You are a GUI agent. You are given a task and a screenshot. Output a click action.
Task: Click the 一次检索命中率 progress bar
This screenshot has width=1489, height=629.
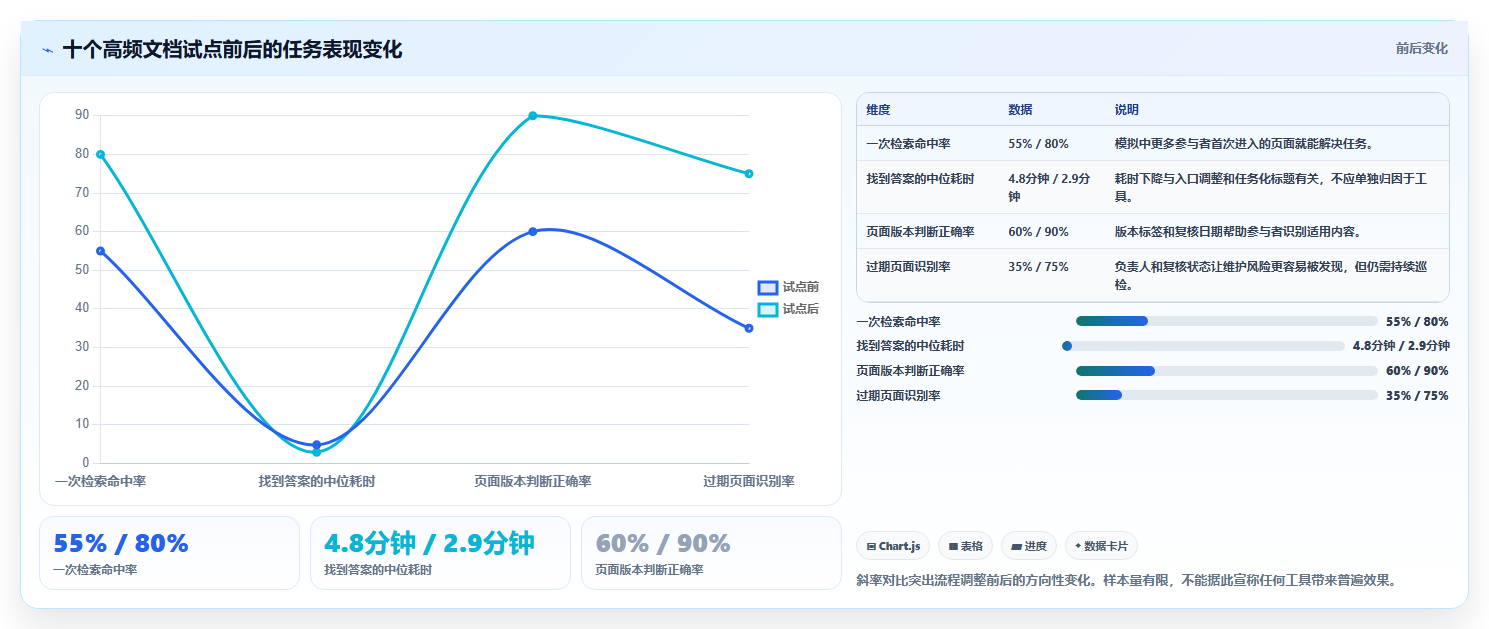[x=1226, y=321]
